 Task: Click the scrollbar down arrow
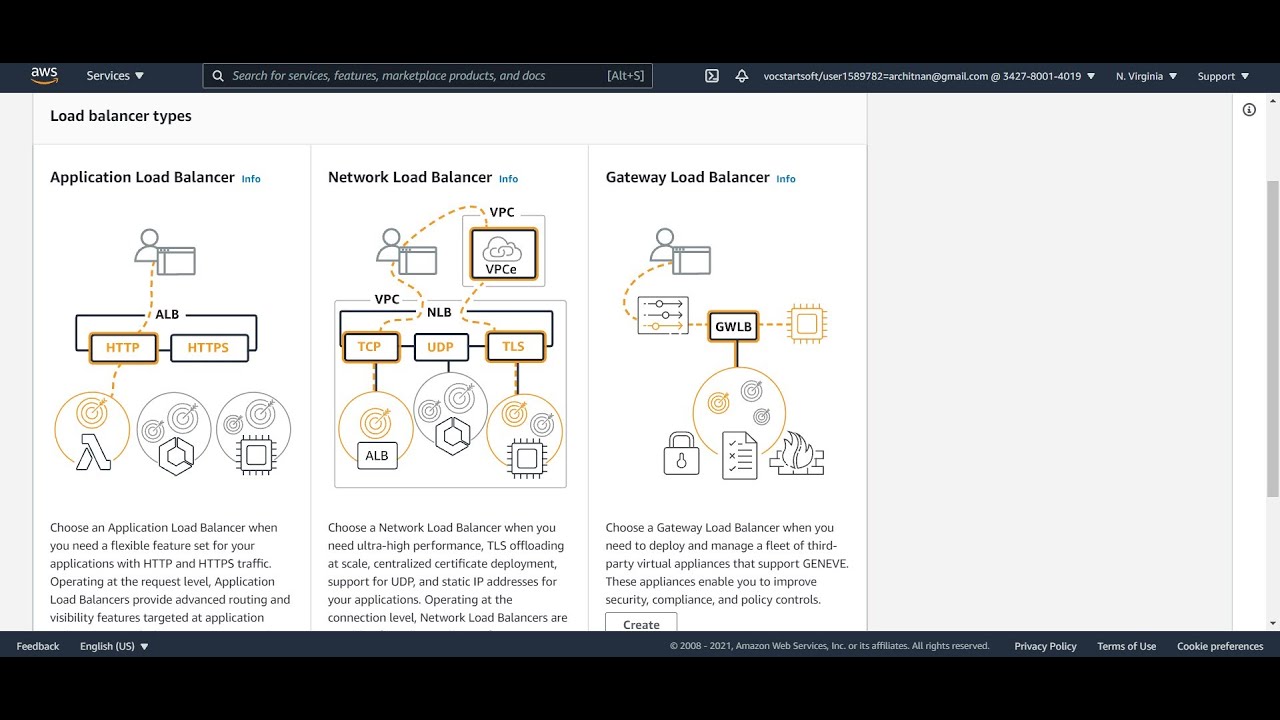(1273, 623)
